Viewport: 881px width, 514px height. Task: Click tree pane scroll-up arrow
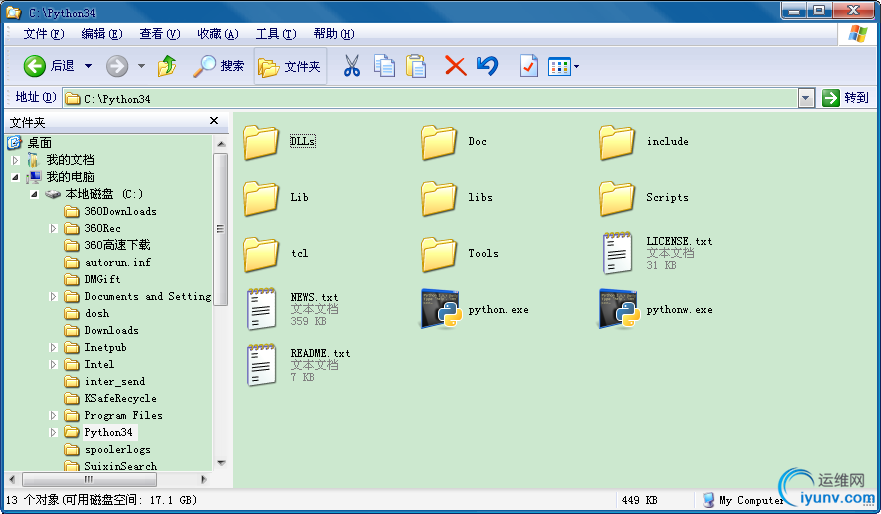click(221, 144)
